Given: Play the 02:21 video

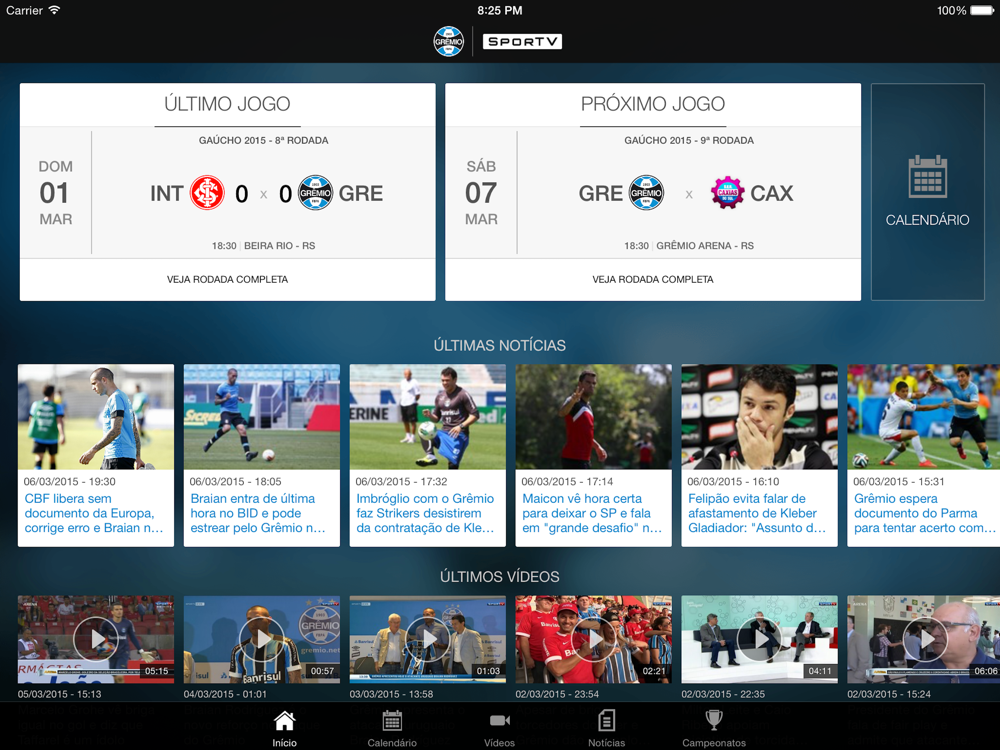Looking at the screenshot, I should [593, 639].
